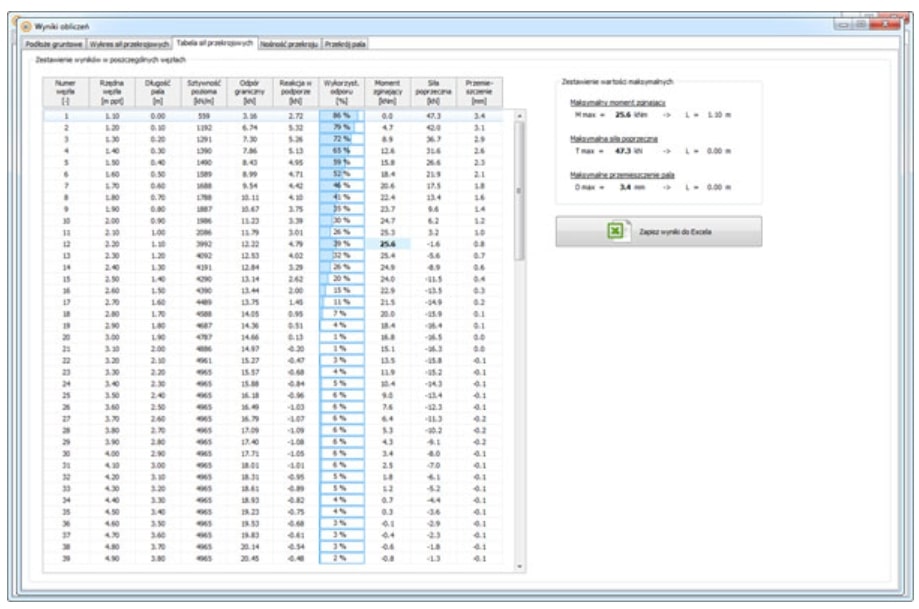Click the Moment zginający column header
Image resolution: width=919 pixels, height=609 pixels.
tap(386, 93)
